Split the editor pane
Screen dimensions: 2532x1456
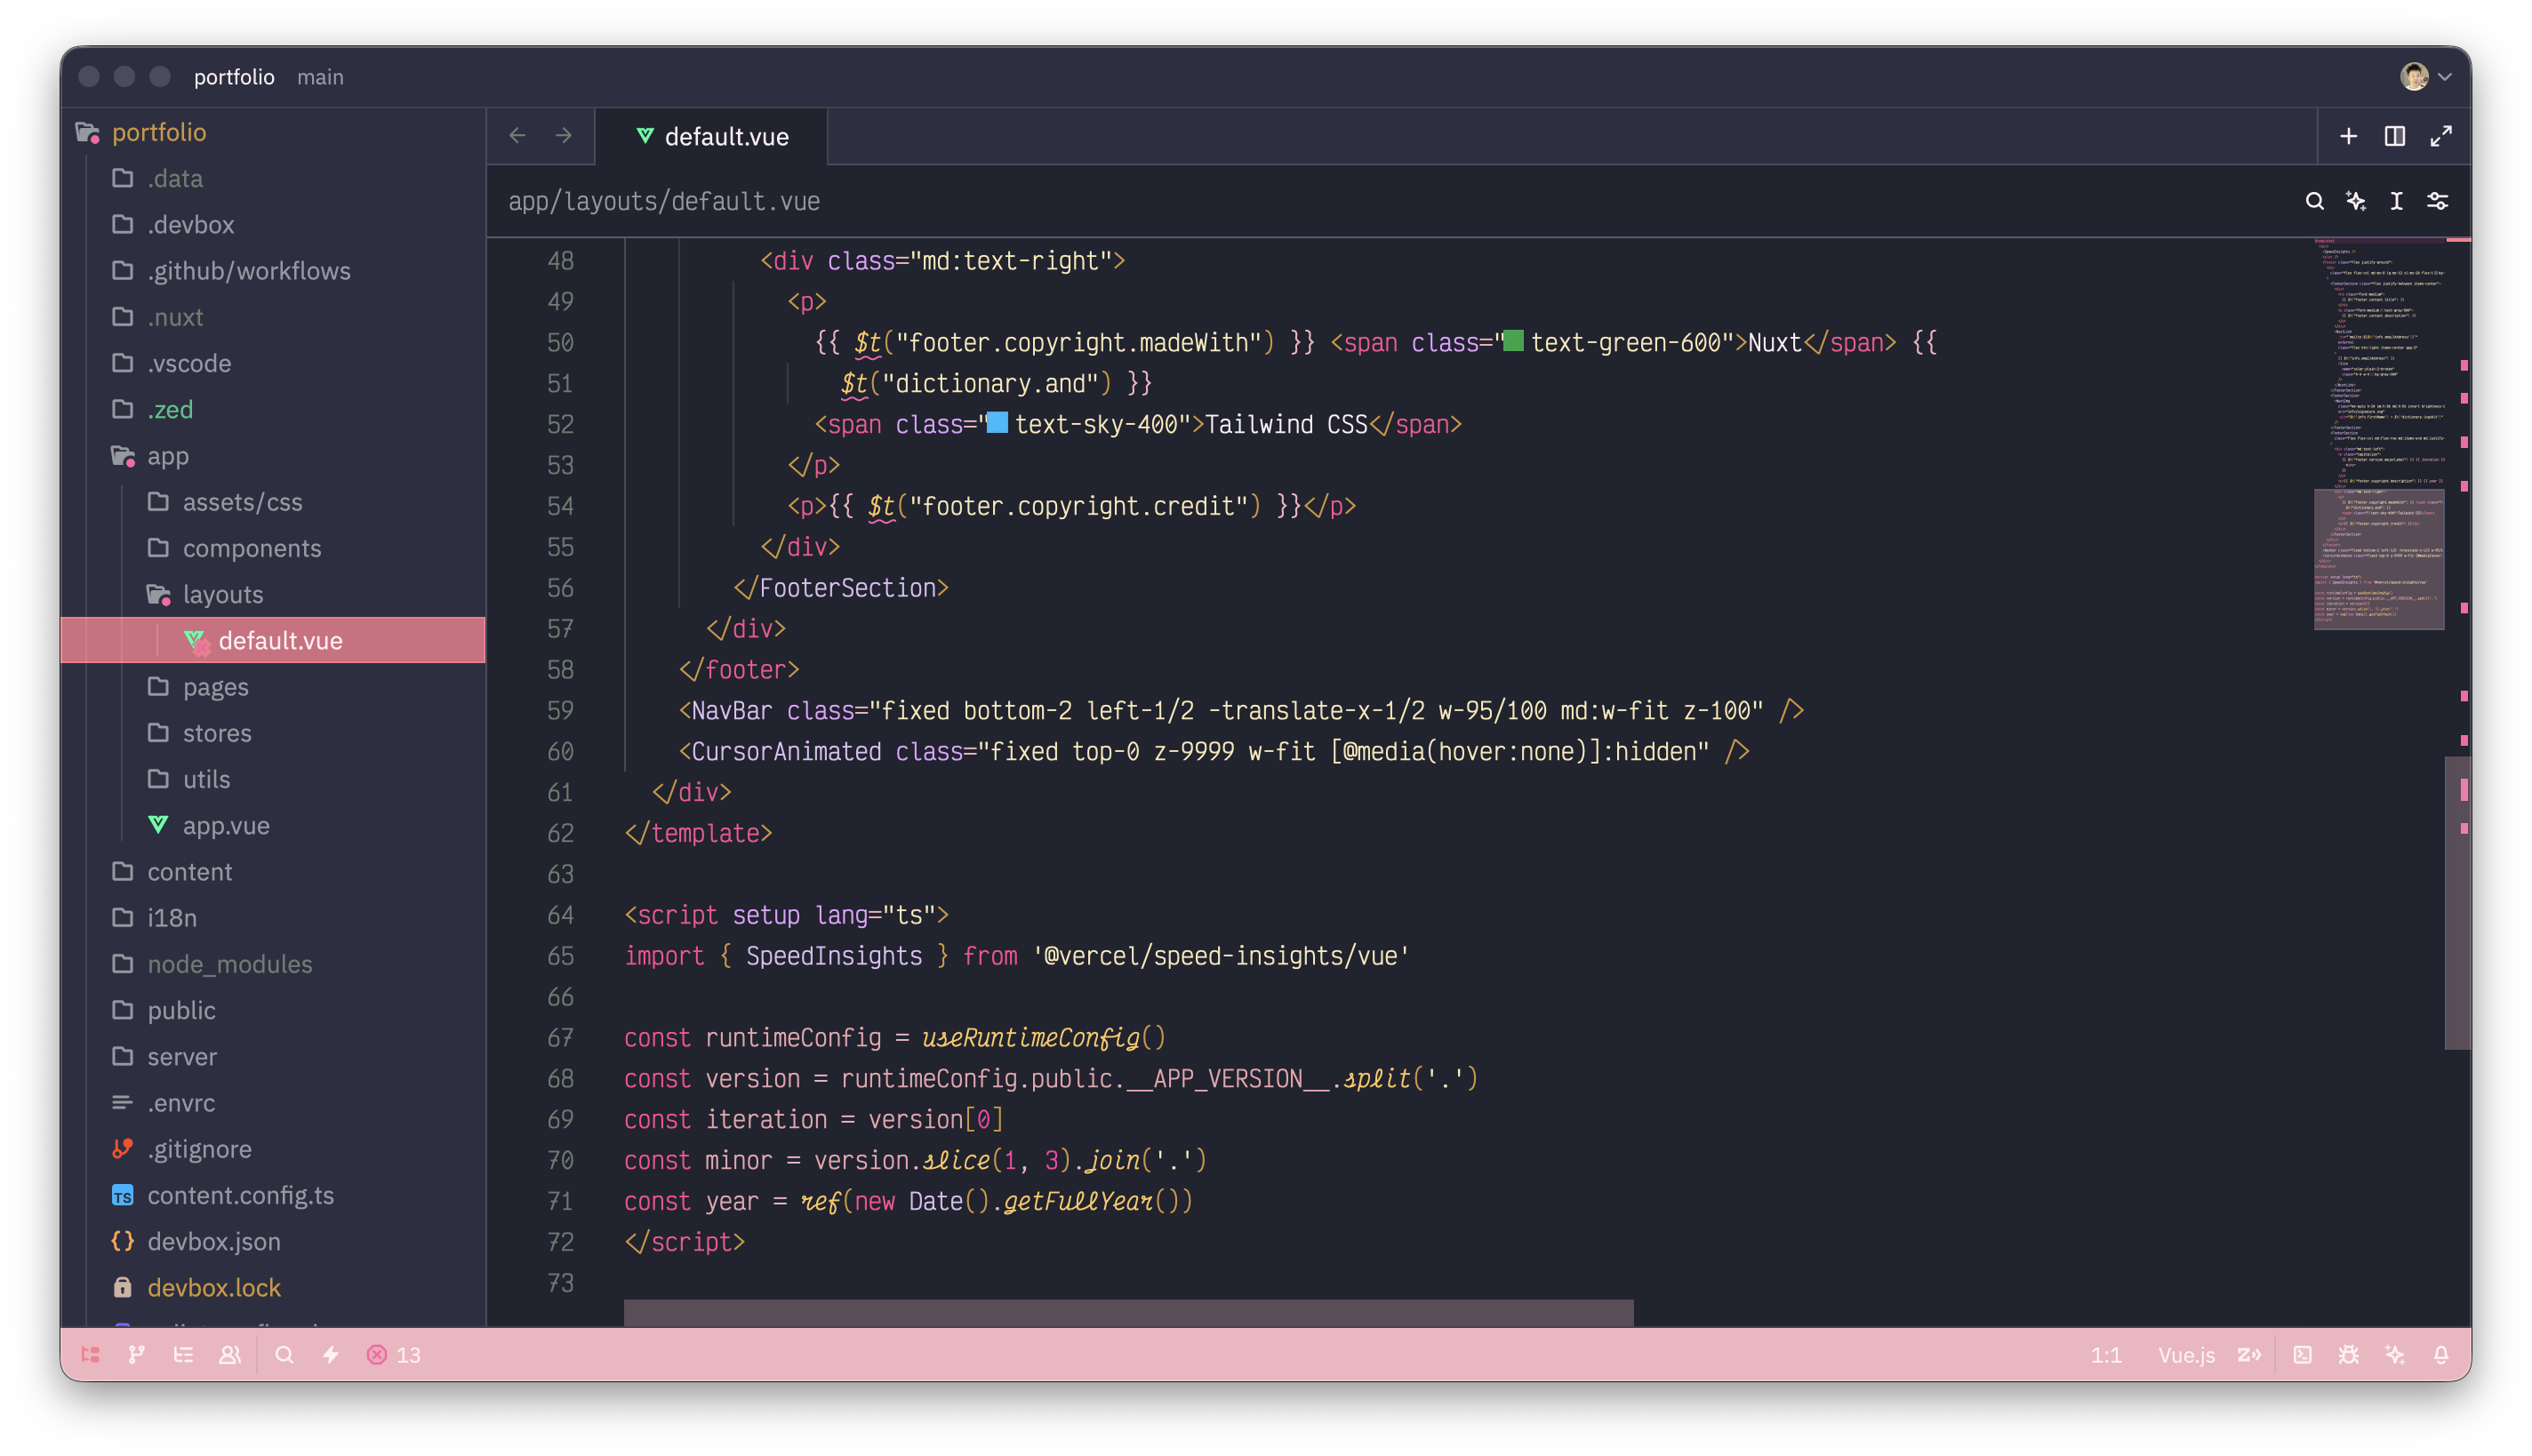[x=2394, y=136]
